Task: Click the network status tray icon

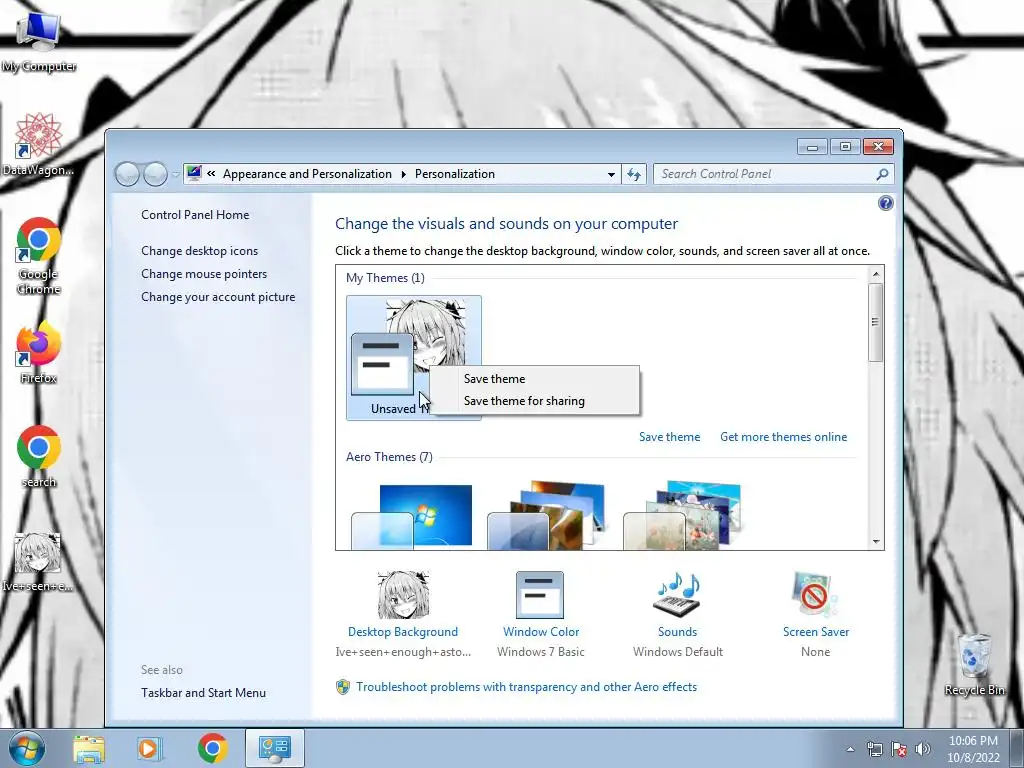Action: (874, 749)
